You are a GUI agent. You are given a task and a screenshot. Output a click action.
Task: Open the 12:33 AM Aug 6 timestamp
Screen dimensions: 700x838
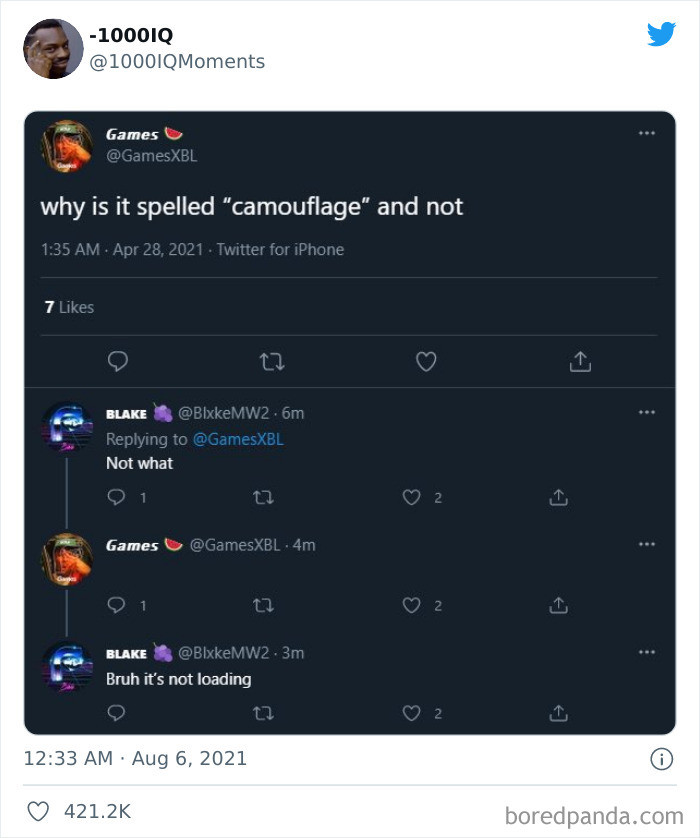[135, 759]
